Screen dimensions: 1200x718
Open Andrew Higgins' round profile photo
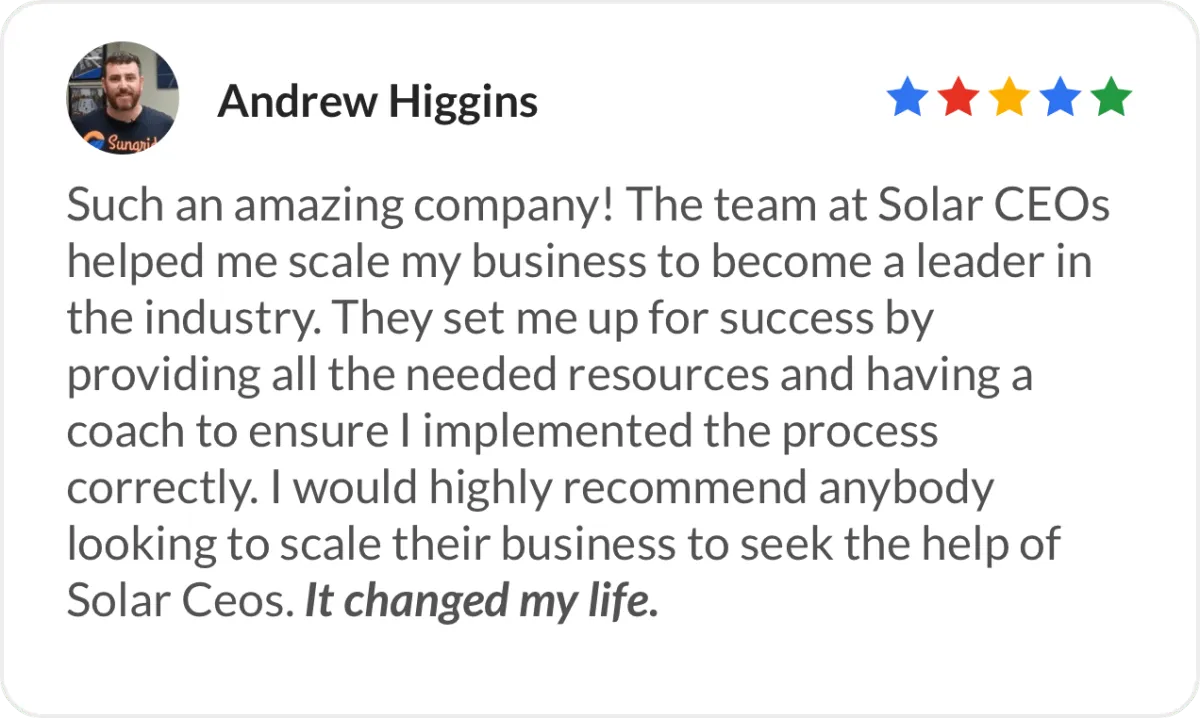point(123,98)
